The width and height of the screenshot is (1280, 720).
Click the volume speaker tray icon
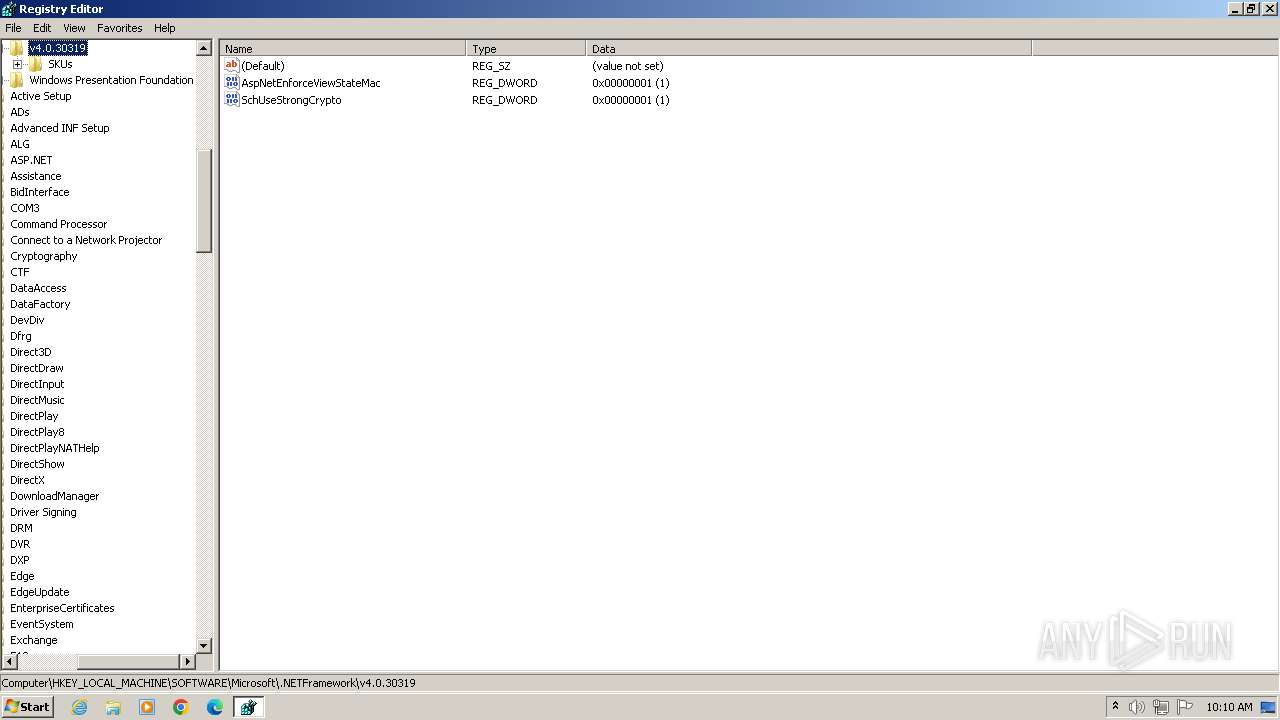click(1137, 707)
